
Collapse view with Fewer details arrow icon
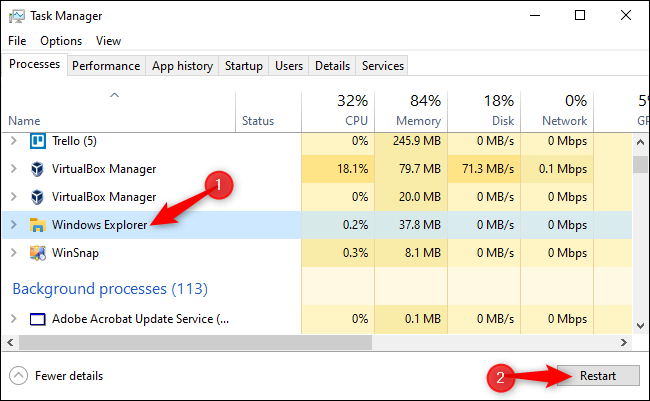pyautogui.click(x=18, y=376)
